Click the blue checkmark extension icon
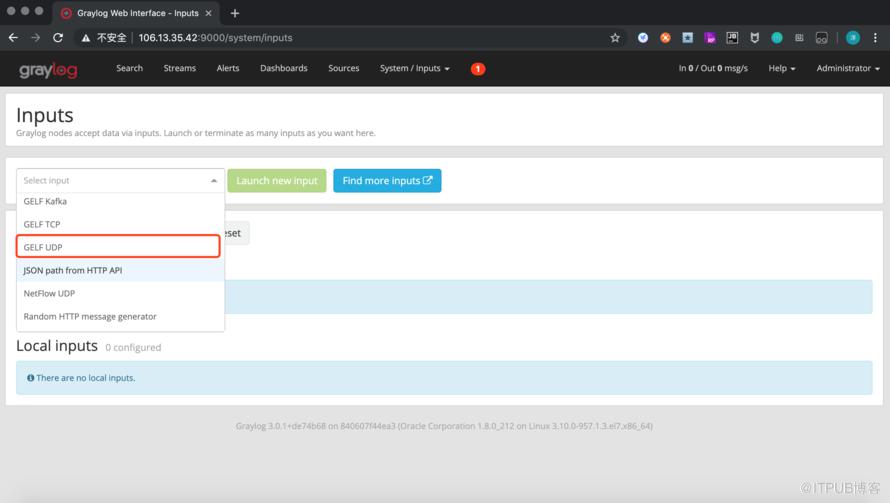Screen dimensions: 890x503 (x=643, y=38)
